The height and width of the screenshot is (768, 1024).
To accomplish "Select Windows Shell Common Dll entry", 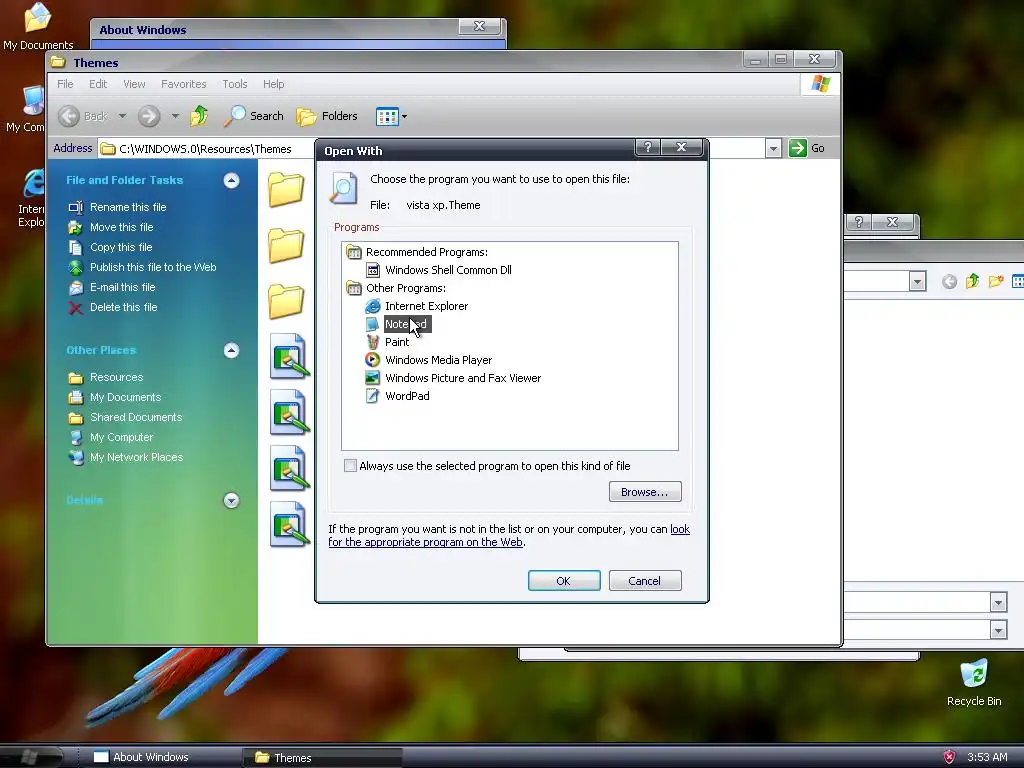I will coord(448,270).
